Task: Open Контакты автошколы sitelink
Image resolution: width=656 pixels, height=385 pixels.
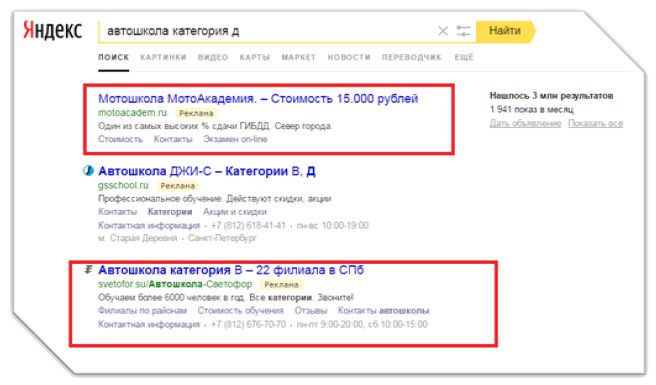Action: click(x=383, y=311)
